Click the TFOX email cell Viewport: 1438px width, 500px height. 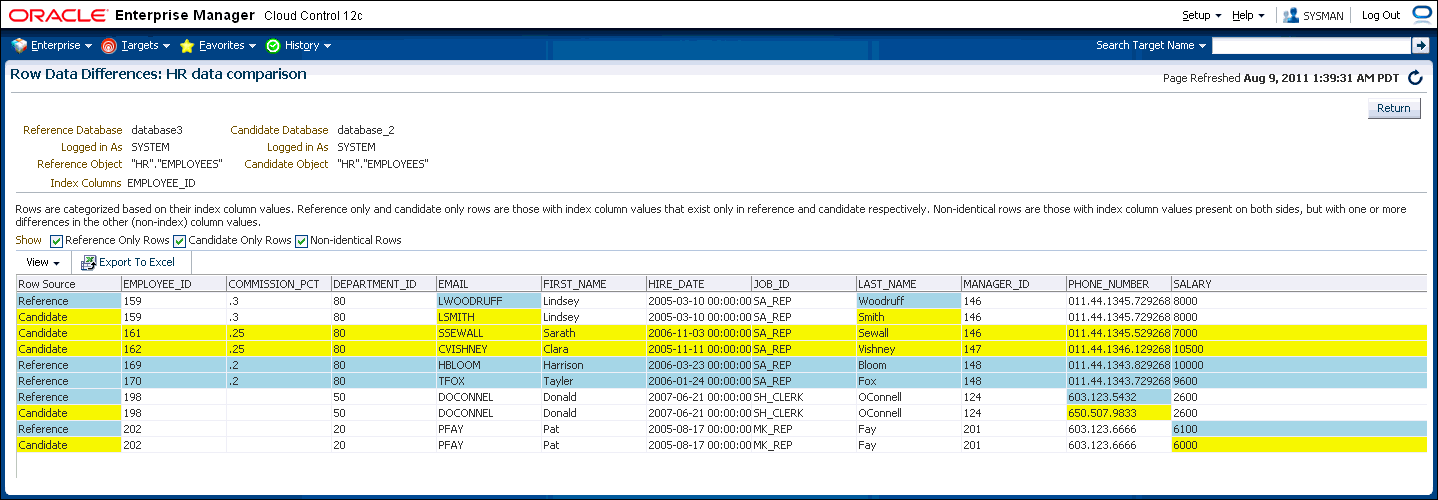tap(489, 381)
